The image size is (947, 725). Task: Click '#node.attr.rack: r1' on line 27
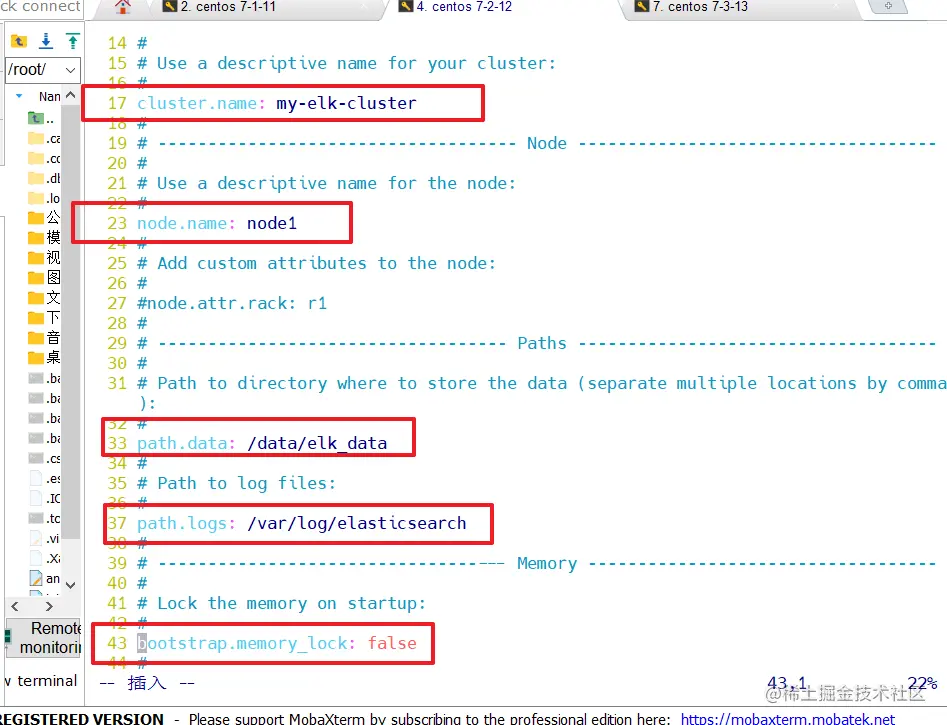pos(232,303)
